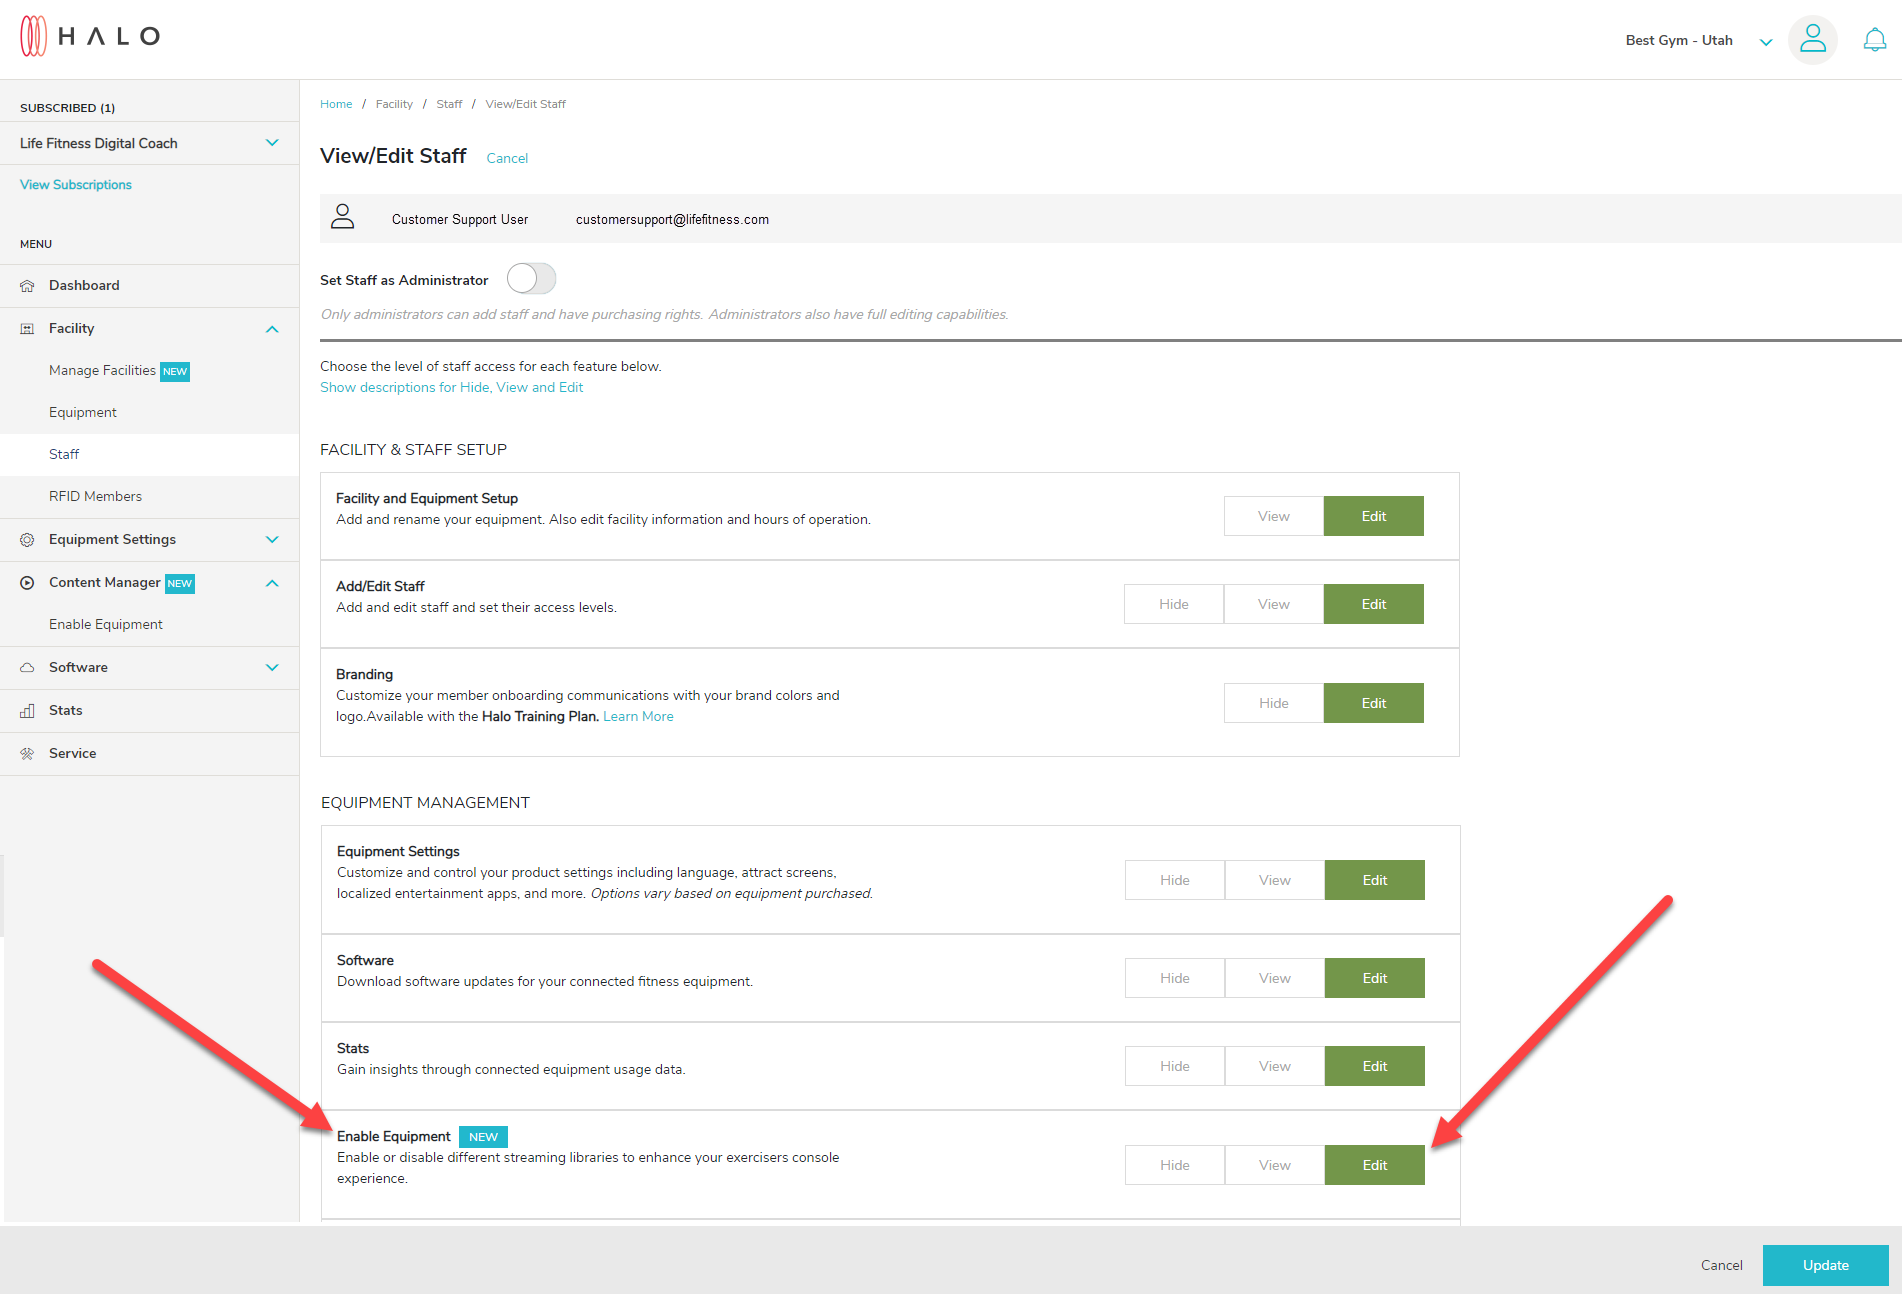Click the Dashboard home icon
The image size is (1902, 1294).
tap(27, 286)
